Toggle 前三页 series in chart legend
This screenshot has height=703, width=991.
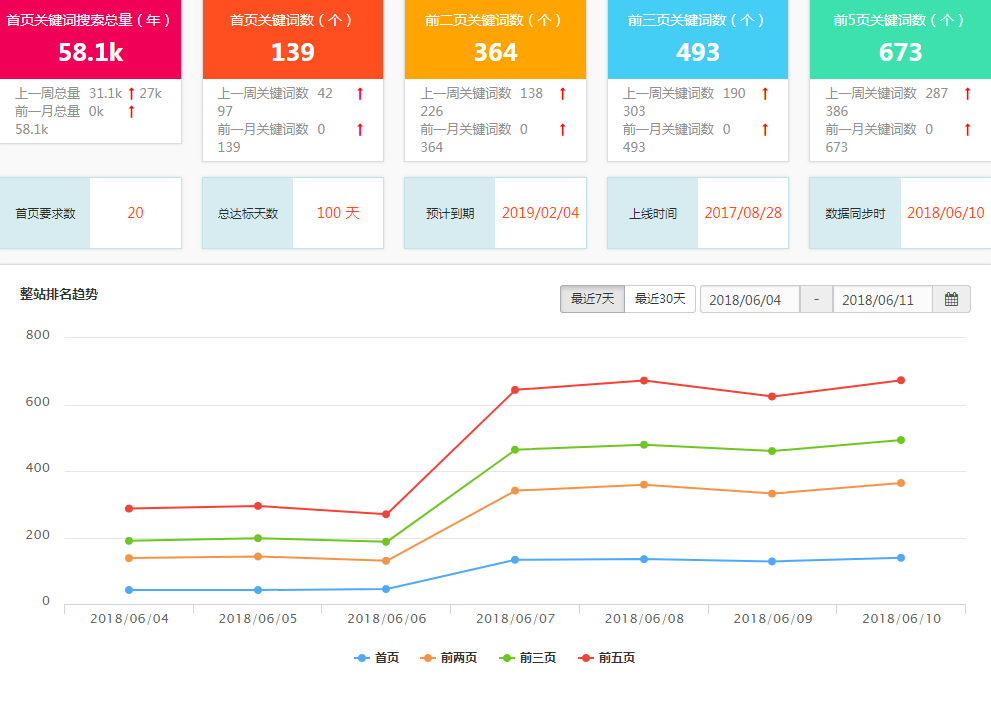[x=527, y=658]
